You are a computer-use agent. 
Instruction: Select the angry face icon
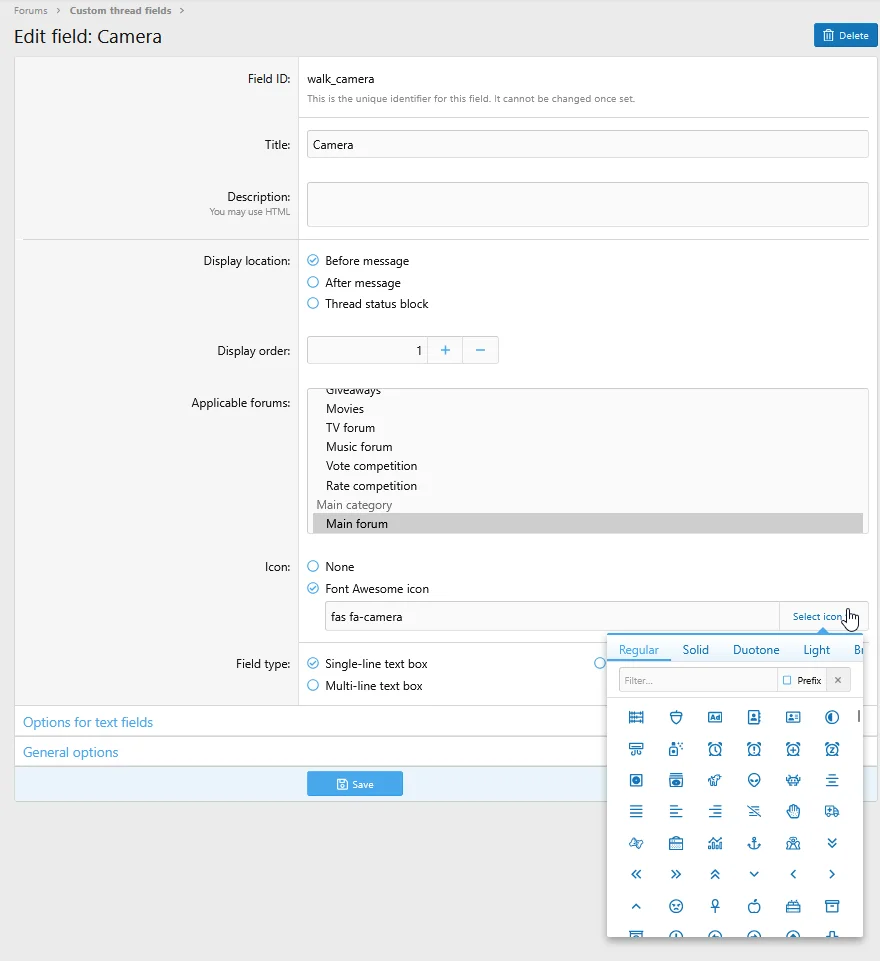[676, 906]
